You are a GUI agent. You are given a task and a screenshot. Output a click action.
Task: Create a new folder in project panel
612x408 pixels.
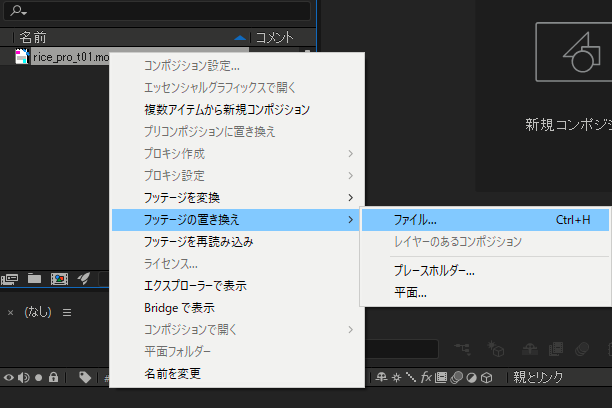click(x=35, y=278)
